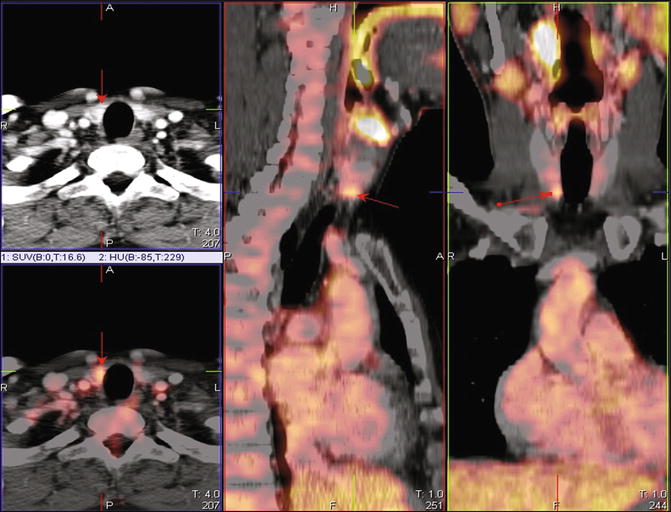
Task: Click the 'R' right-side marker in coronal view
Action: 454,256
